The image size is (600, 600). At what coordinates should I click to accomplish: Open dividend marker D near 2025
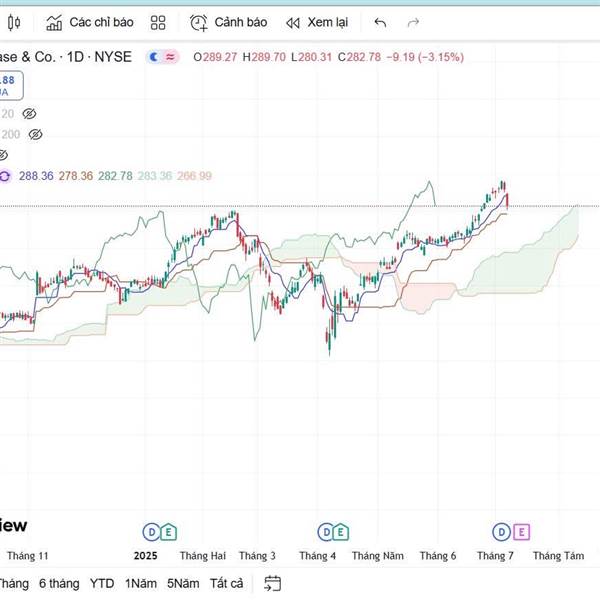coord(152,532)
